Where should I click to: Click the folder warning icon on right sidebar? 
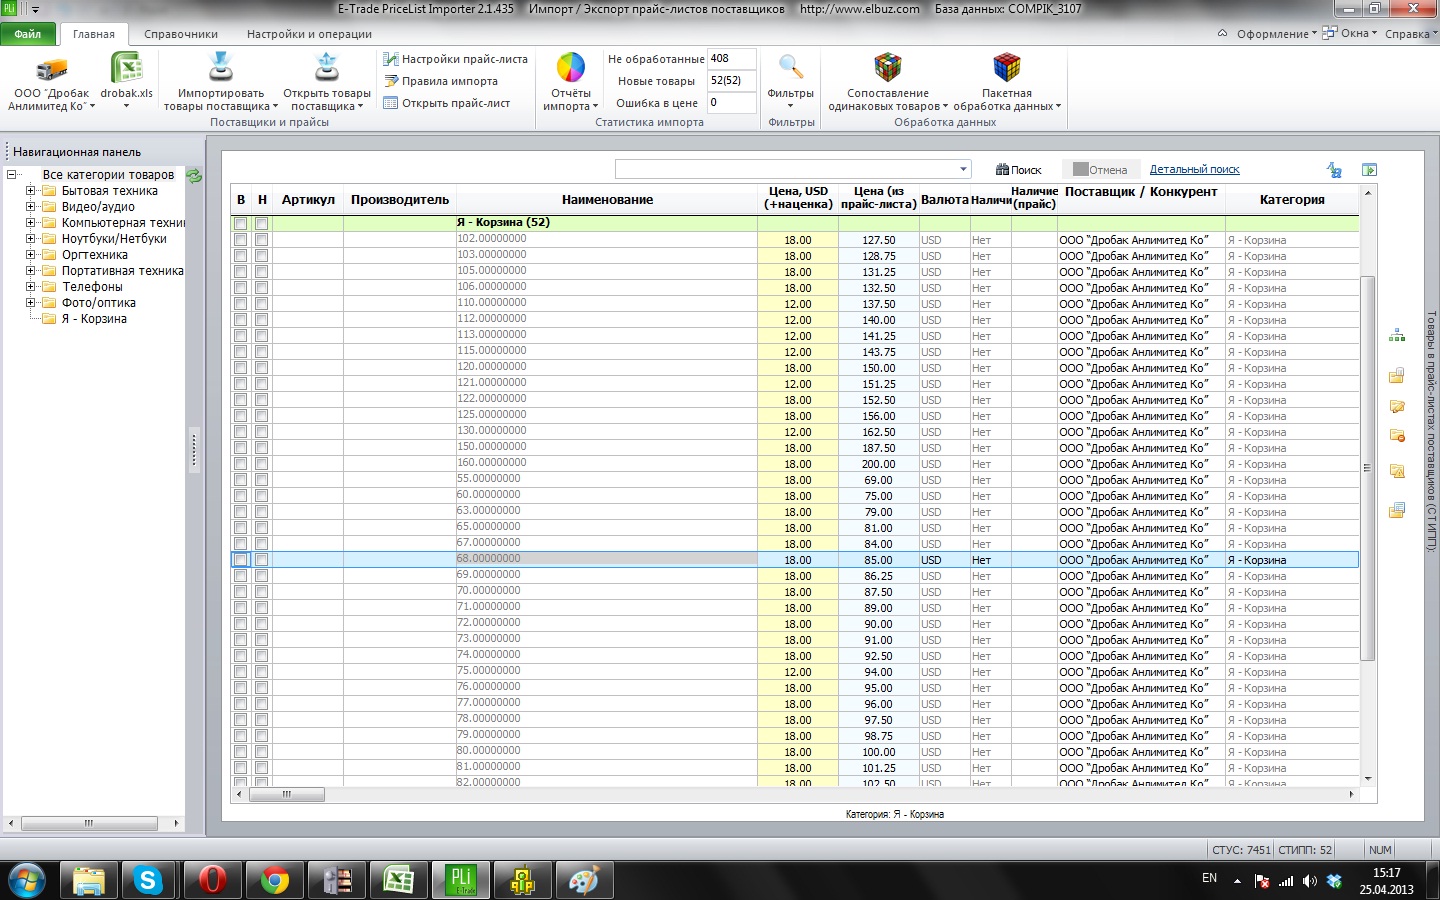click(x=1397, y=471)
